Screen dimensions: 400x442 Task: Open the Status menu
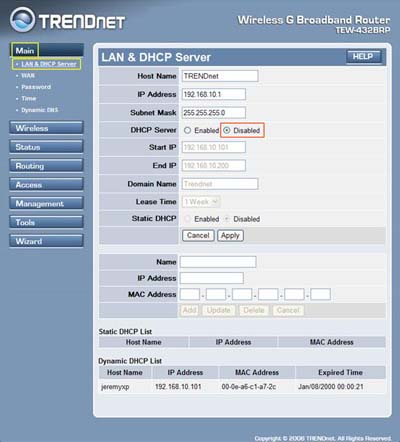(x=46, y=147)
